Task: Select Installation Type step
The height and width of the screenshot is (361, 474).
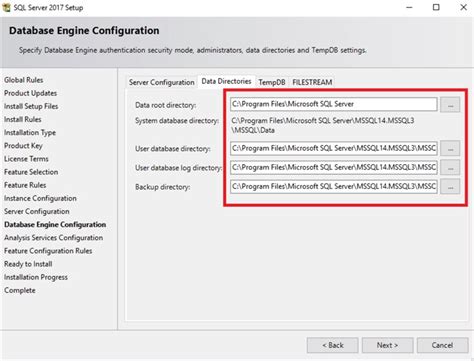Action: [x=30, y=133]
